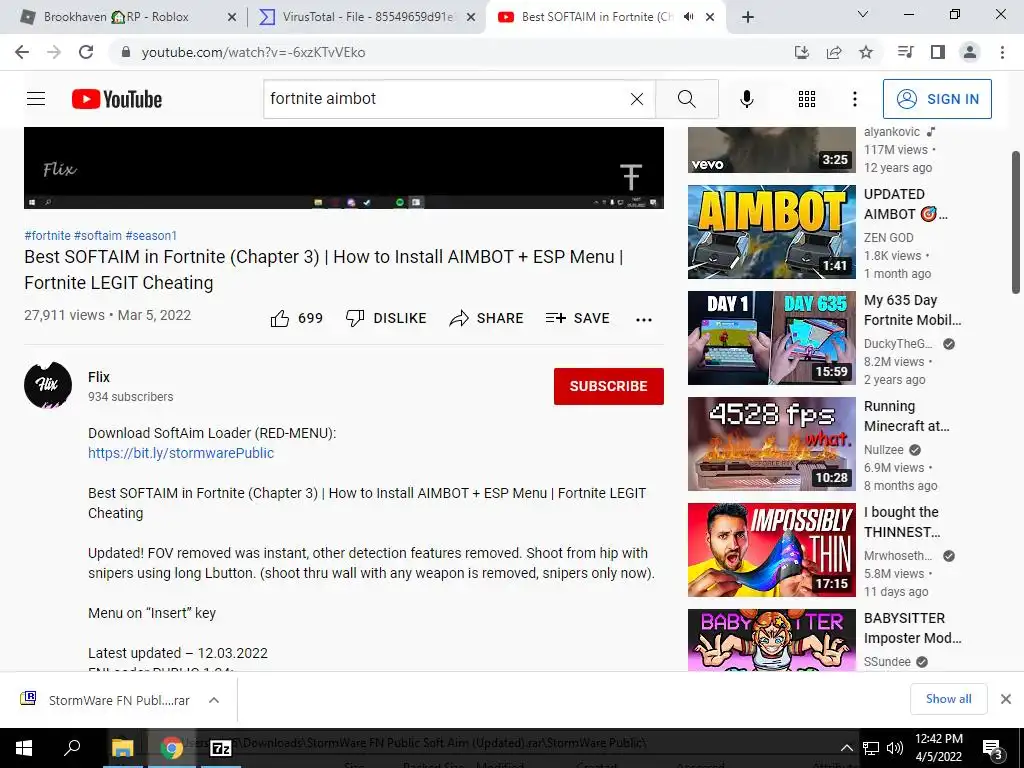This screenshot has width=1024, height=768.
Task: Share this page from address bar
Action: click(x=834, y=52)
